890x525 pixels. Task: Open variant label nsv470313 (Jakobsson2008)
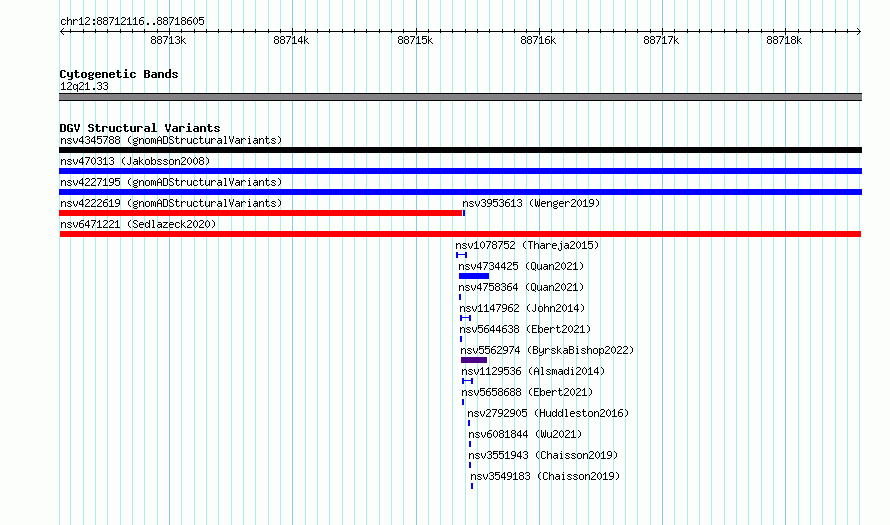[135, 161]
